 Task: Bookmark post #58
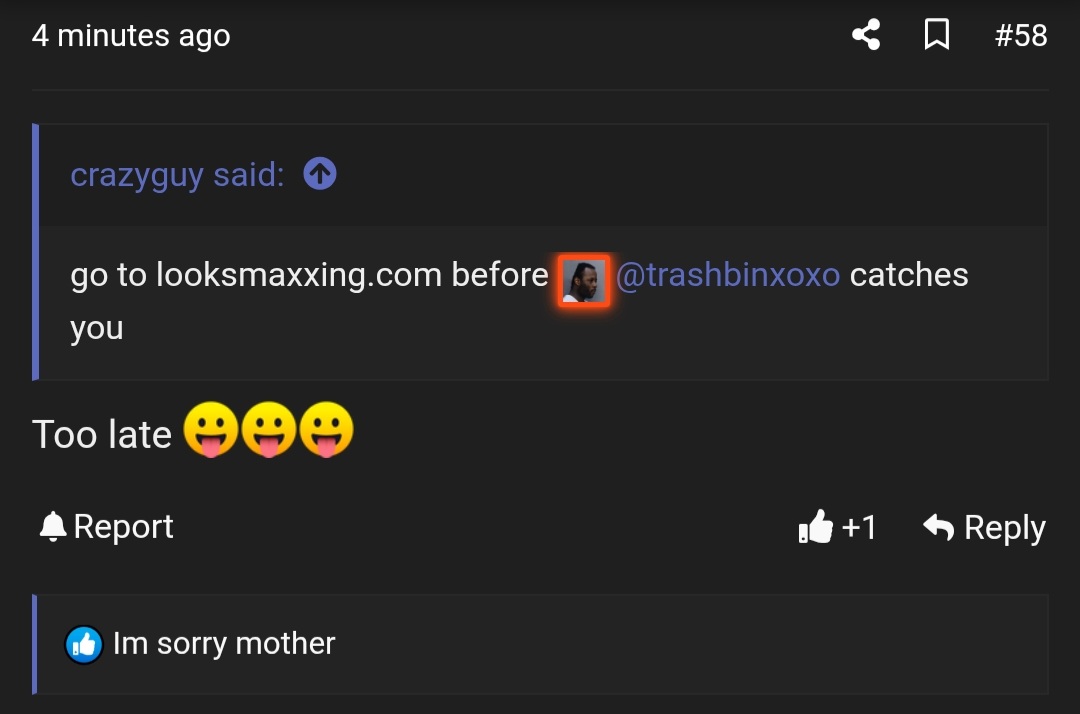(x=936, y=36)
